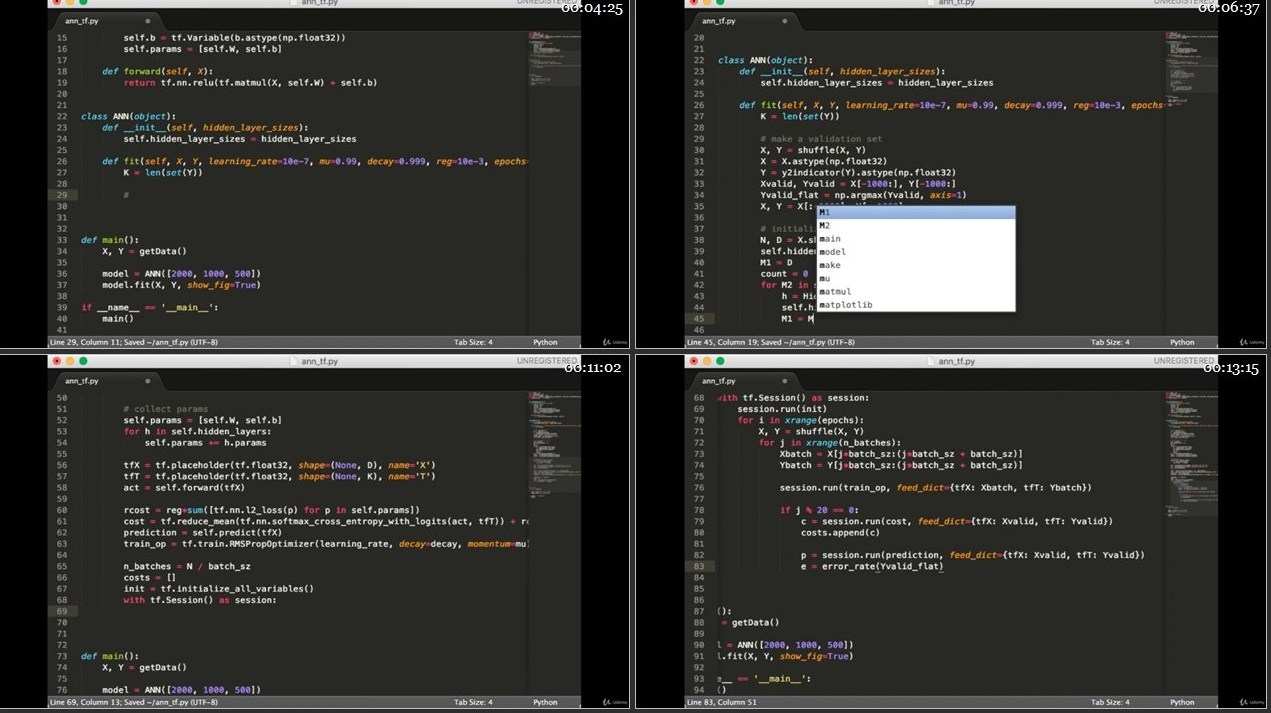Click green zoom button in Line 69 window
This screenshot has width=1271, height=713.
(83, 360)
